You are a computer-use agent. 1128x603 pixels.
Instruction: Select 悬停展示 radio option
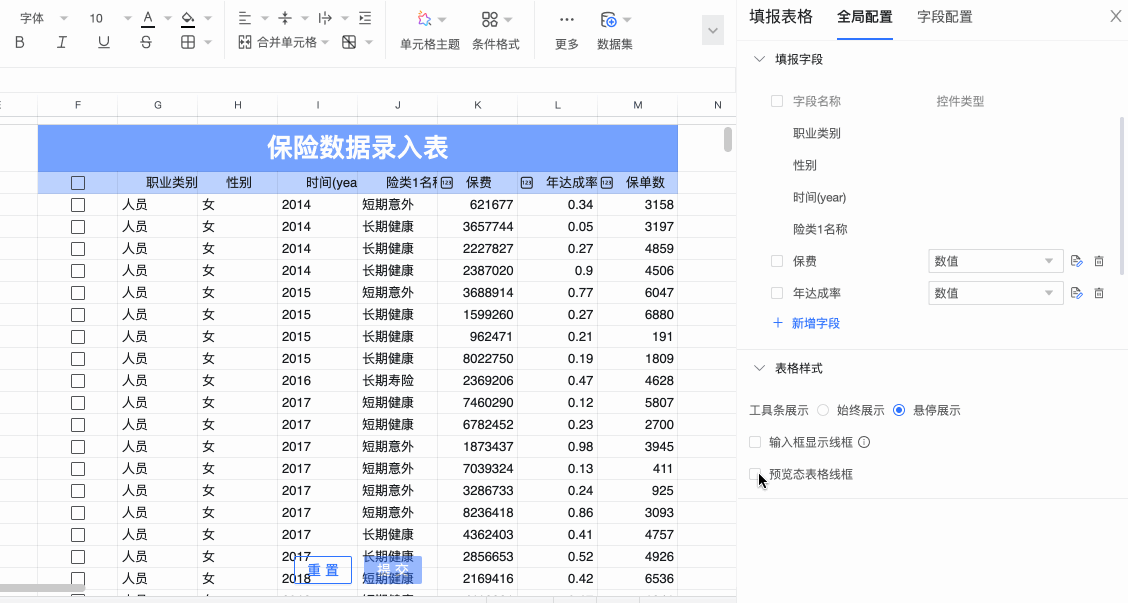point(899,410)
